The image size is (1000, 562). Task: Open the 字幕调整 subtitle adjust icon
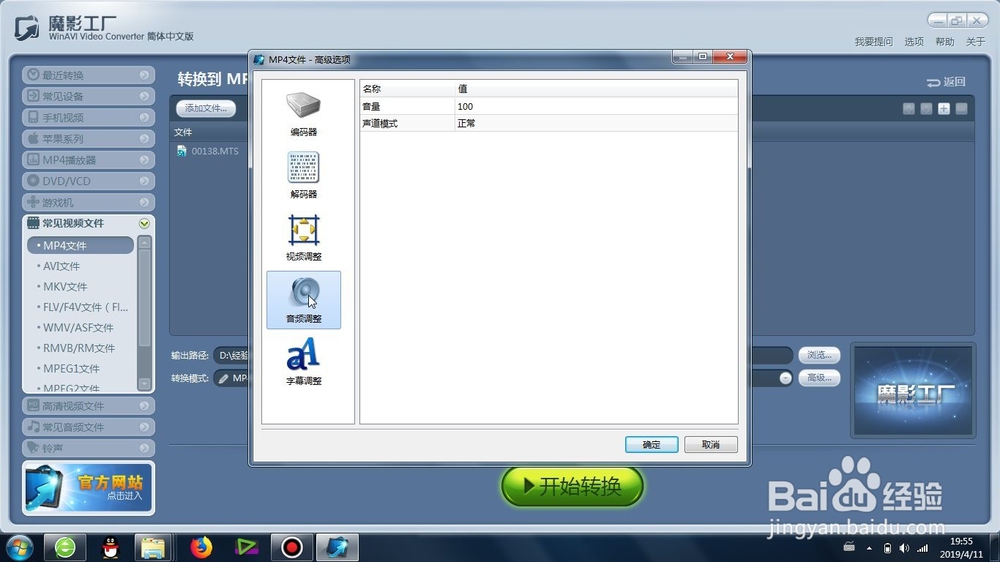304,362
